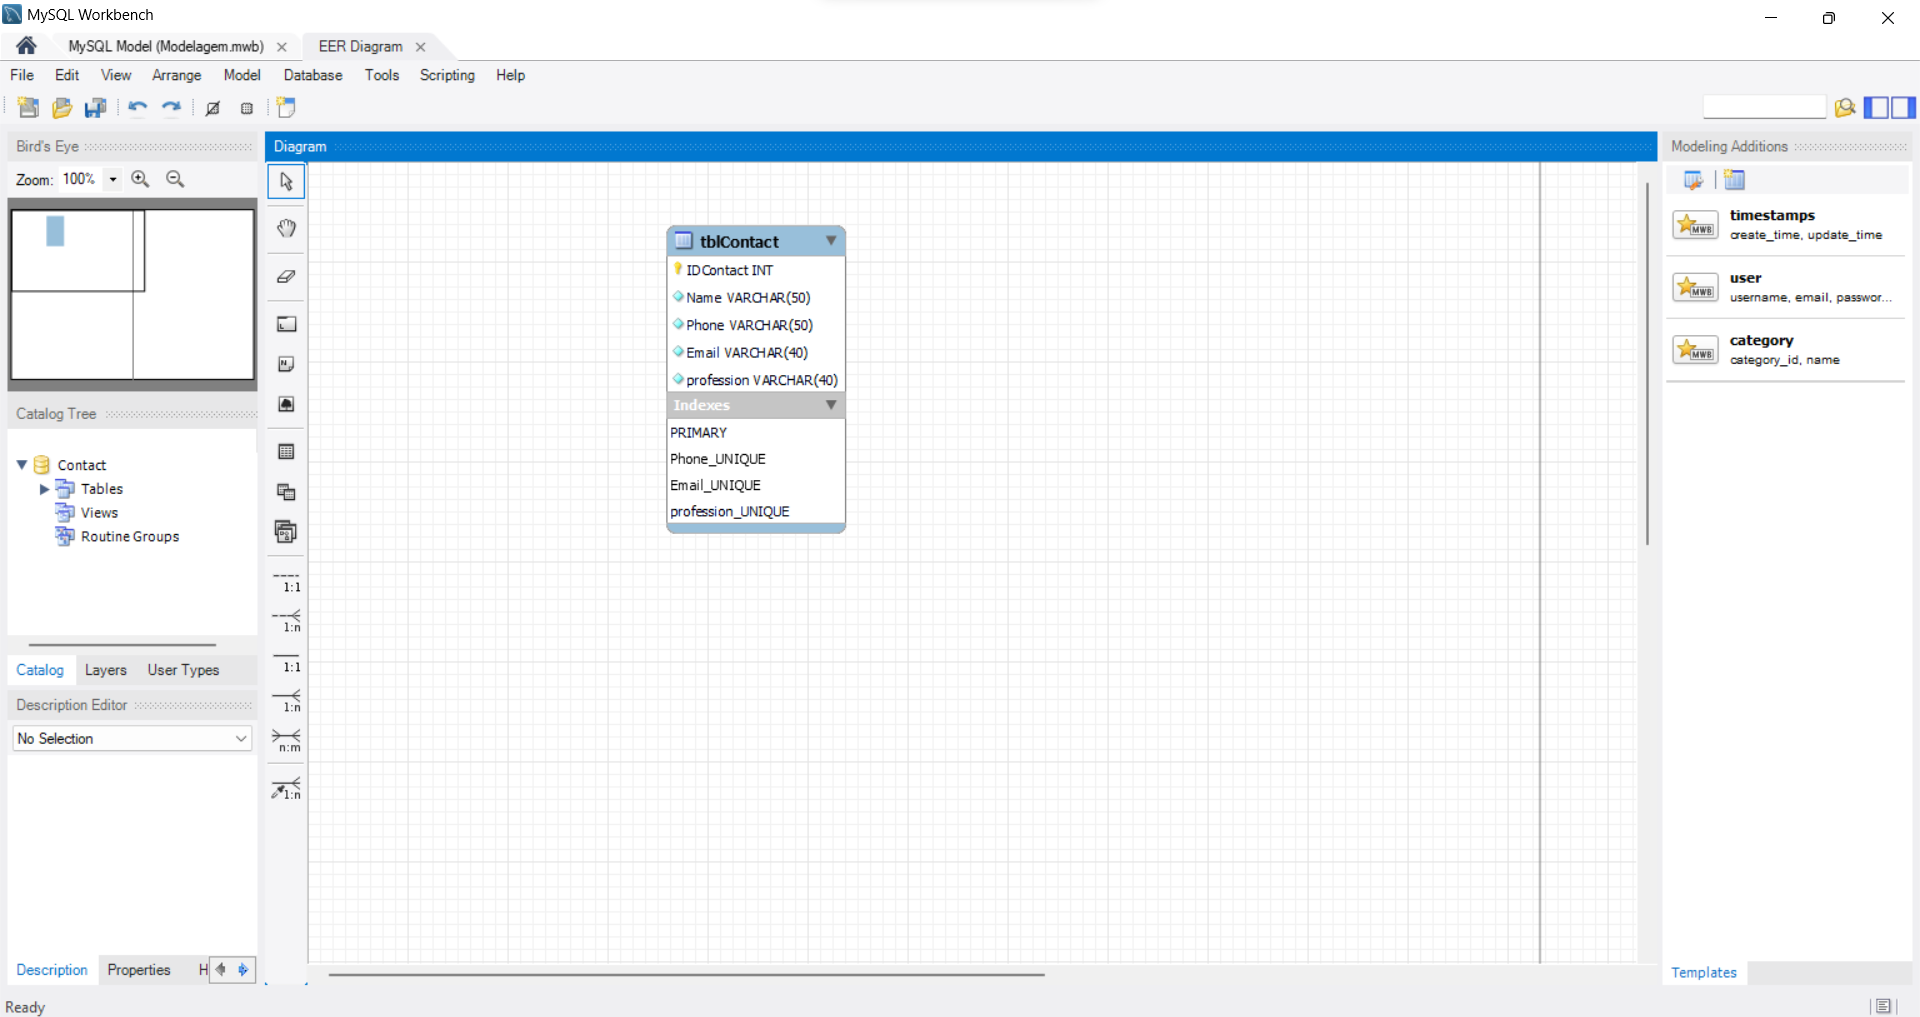1920x1017 pixels.
Task: Click the diagram horizontal scrollbar
Action: (x=687, y=974)
